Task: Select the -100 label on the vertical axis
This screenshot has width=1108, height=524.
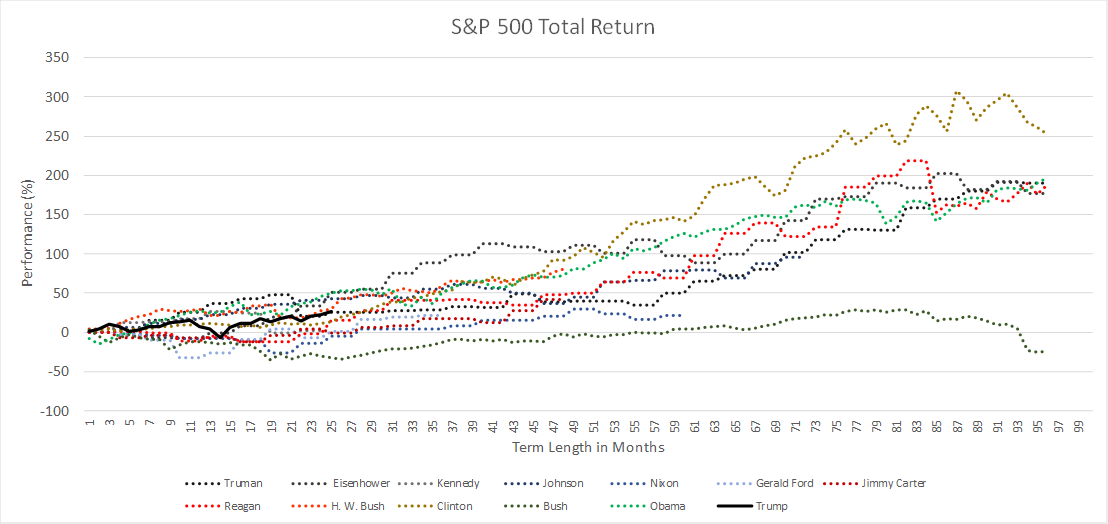Action: pos(54,411)
